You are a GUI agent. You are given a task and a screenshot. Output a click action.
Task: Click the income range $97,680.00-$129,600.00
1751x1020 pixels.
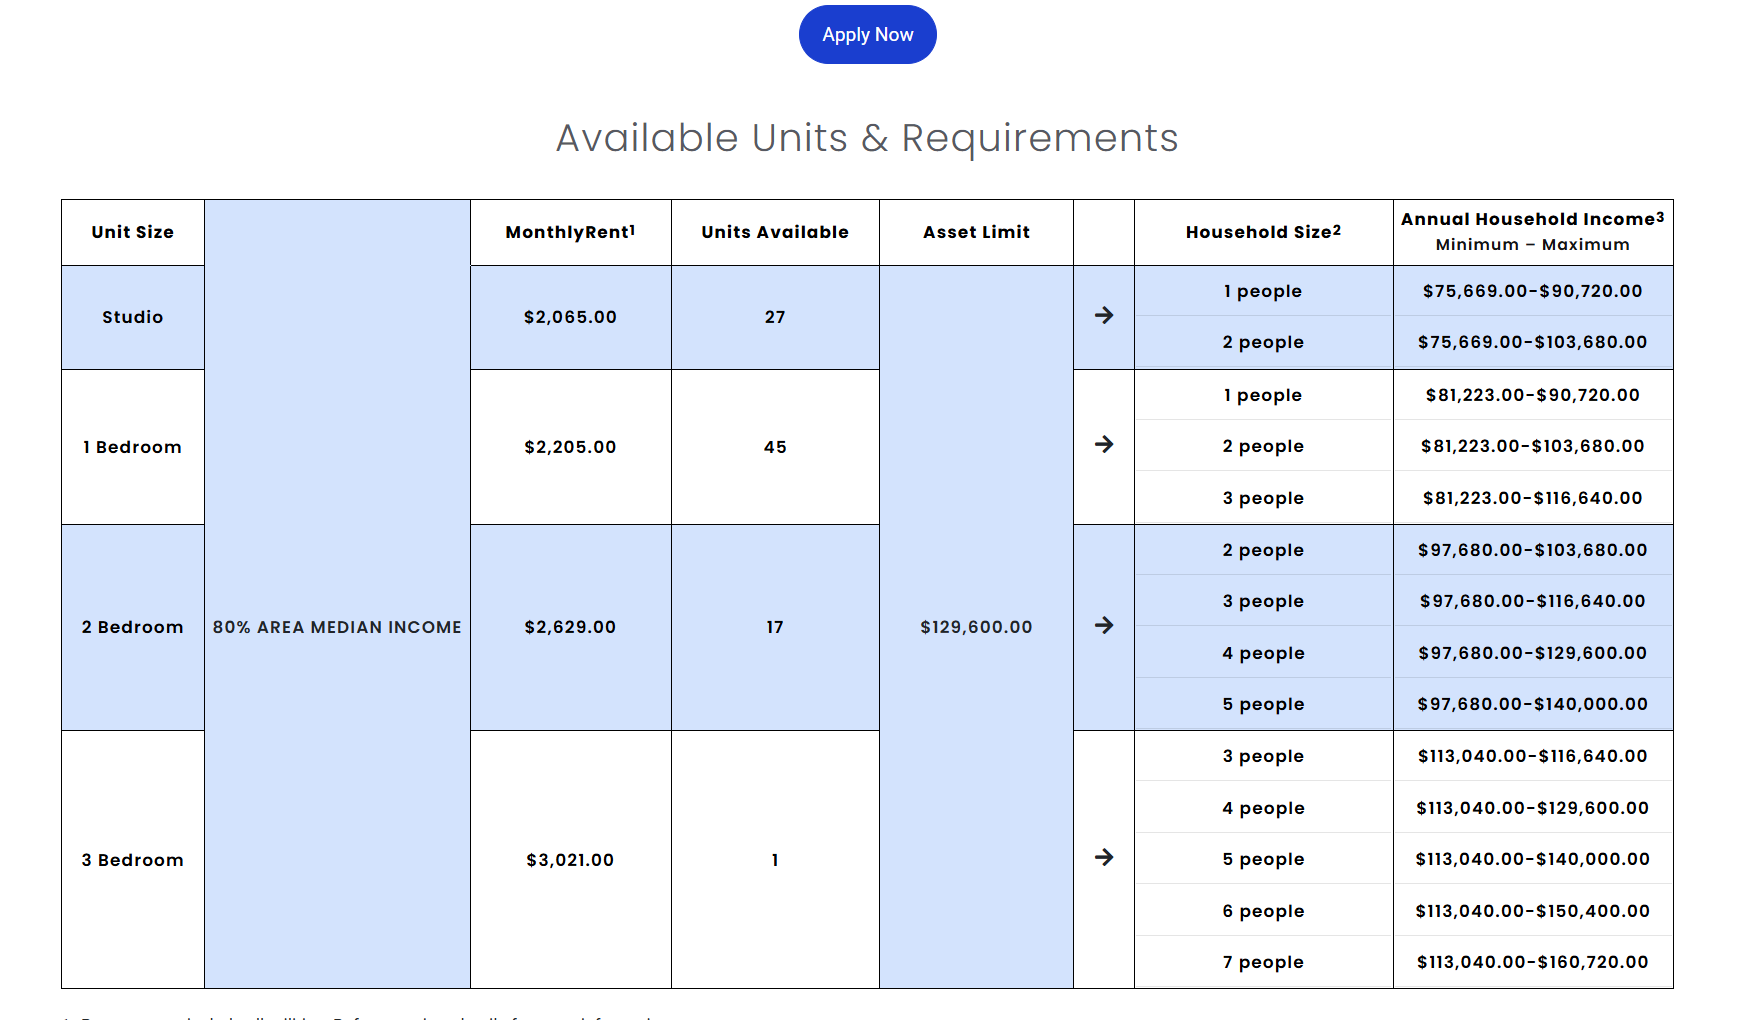point(1532,653)
